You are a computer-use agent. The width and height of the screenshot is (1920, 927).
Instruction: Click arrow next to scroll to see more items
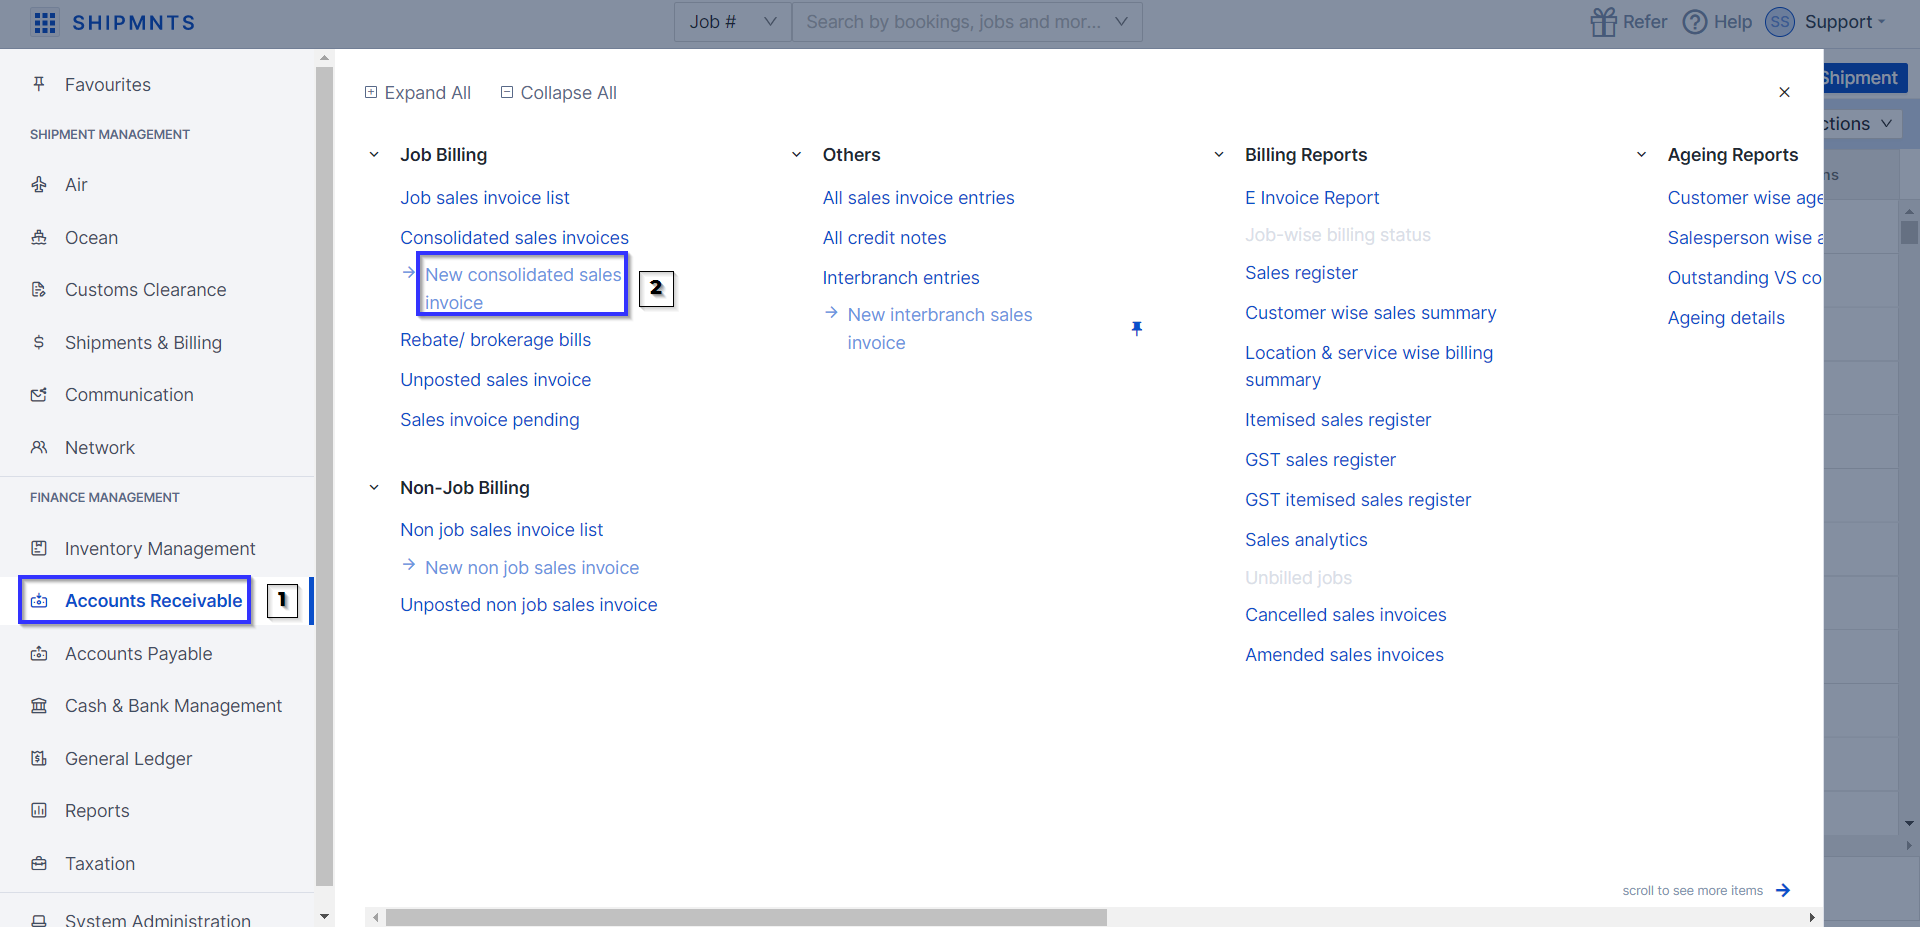1783,890
